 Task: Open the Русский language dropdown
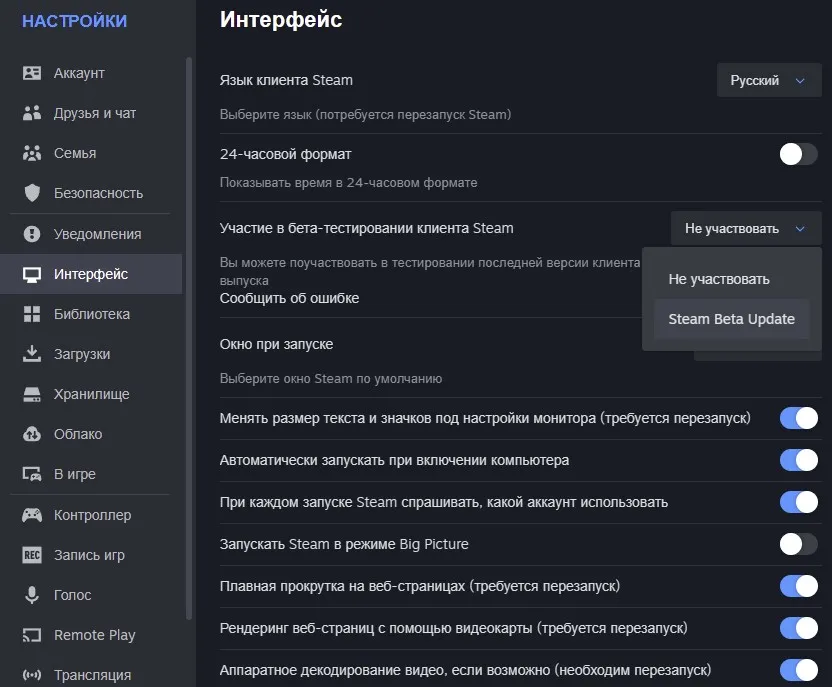click(769, 80)
